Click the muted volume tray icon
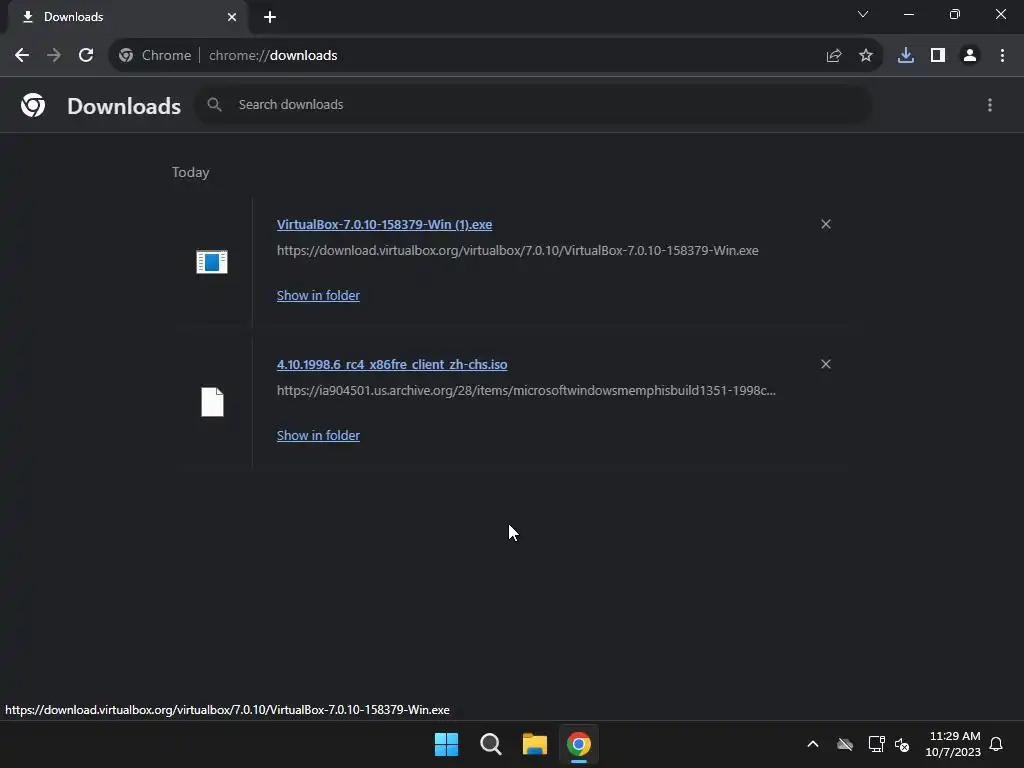The height and width of the screenshot is (768, 1024). pyautogui.click(x=902, y=744)
